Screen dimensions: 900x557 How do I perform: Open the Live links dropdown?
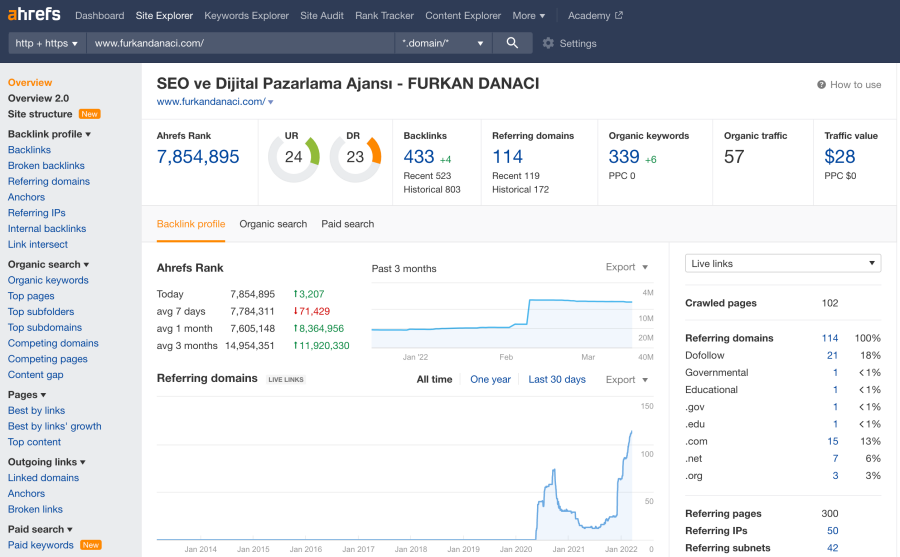783,264
